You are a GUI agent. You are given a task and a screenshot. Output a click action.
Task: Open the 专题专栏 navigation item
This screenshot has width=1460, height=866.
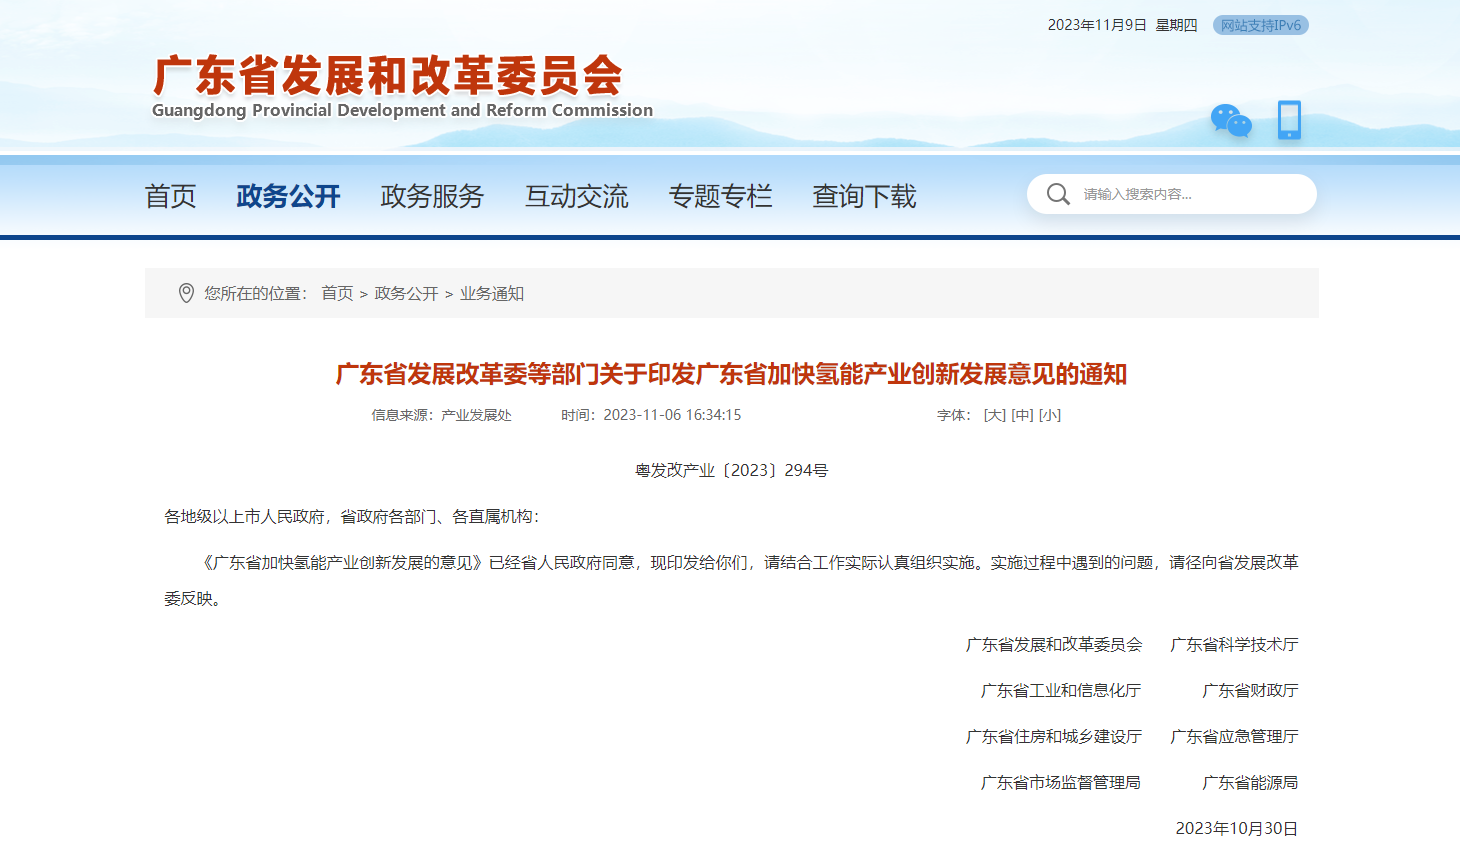click(720, 196)
